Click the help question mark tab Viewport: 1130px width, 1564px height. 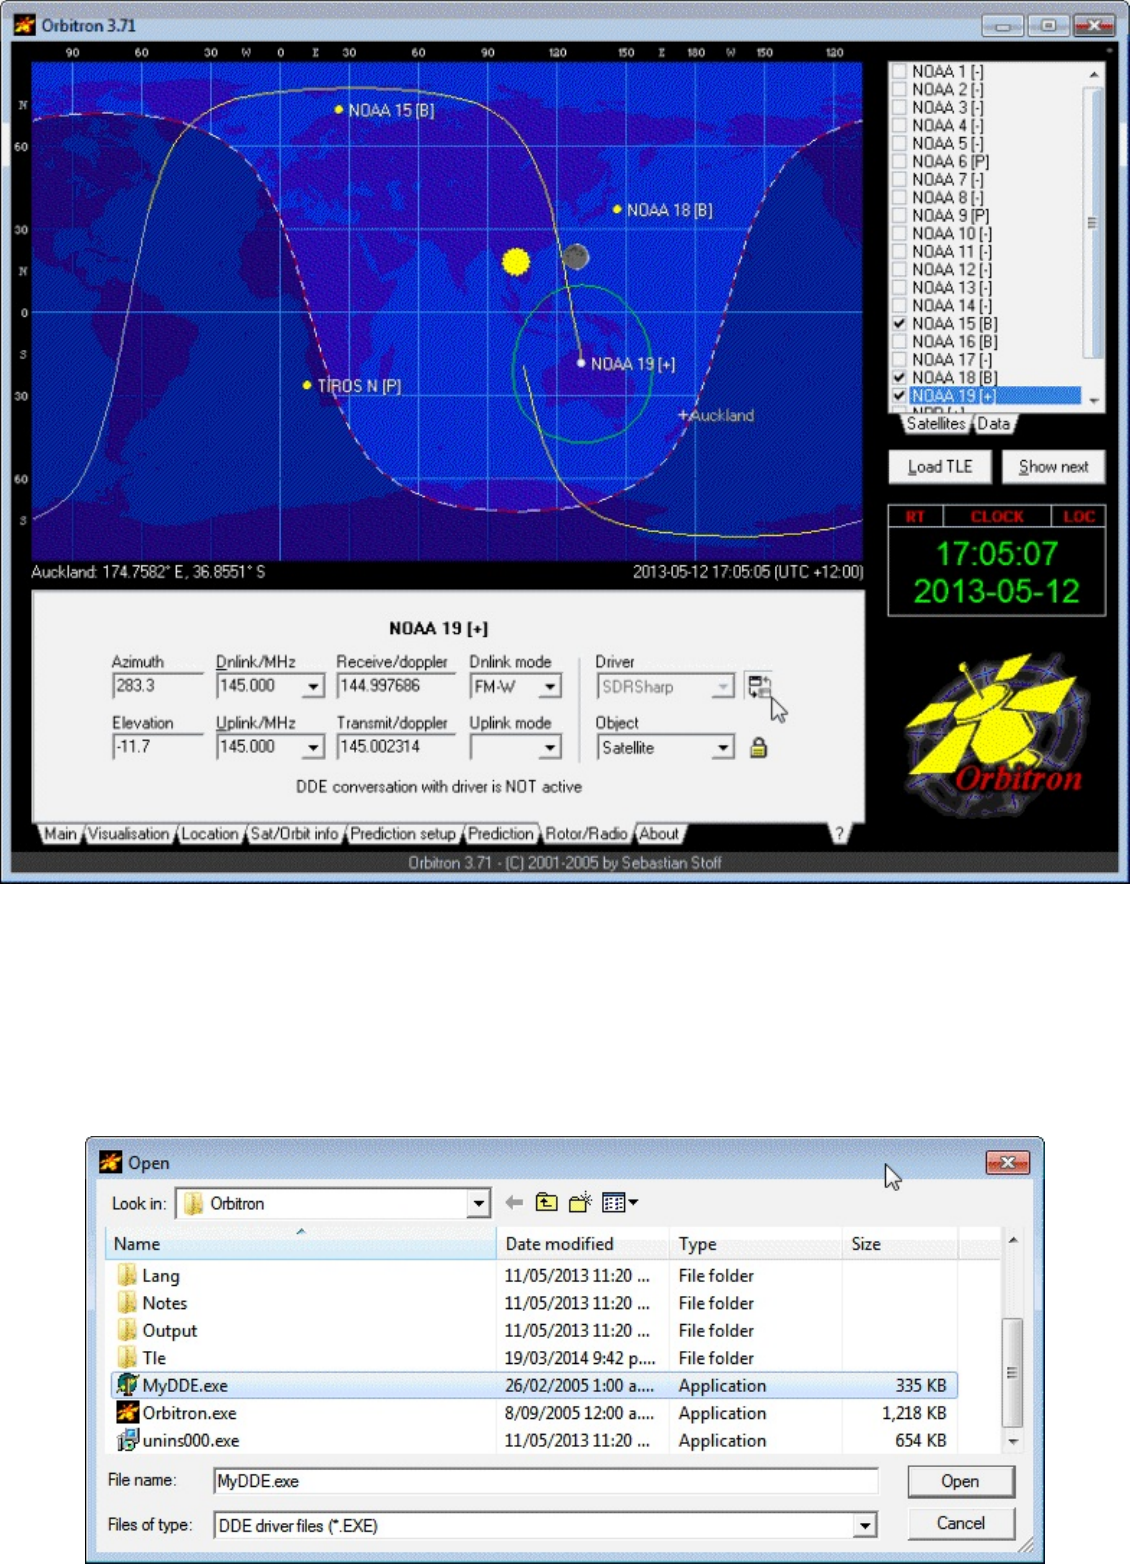(839, 833)
